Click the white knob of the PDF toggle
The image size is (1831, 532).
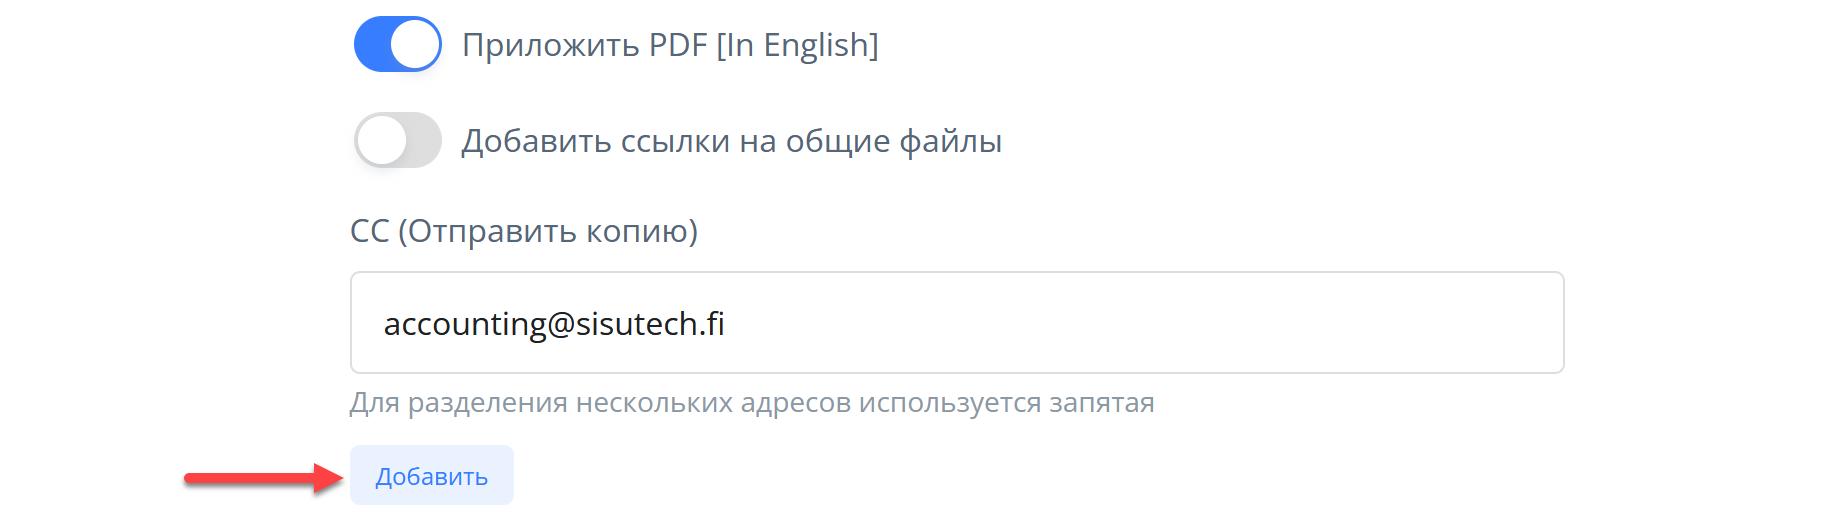coord(415,44)
